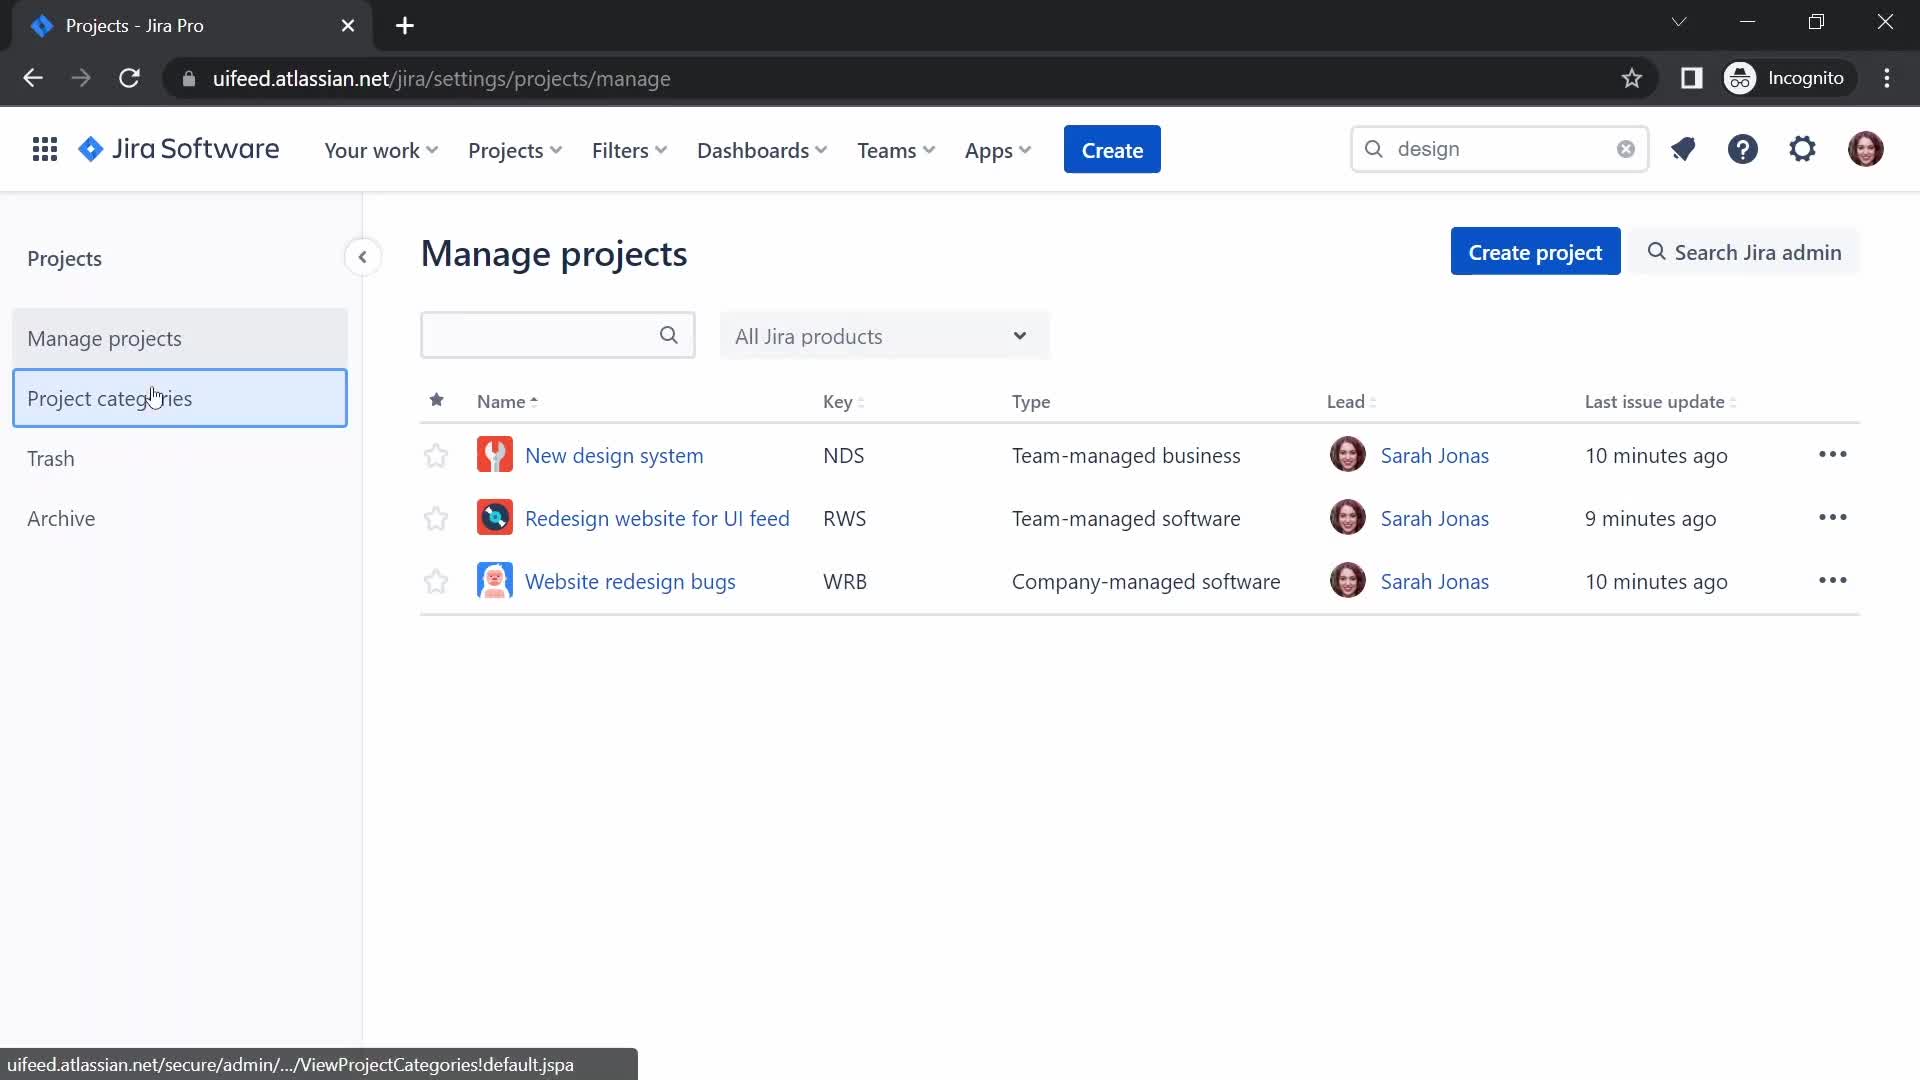Sort by Last issue update column
Viewport: 1920px width, 1080px height.
coord(1660,401)
